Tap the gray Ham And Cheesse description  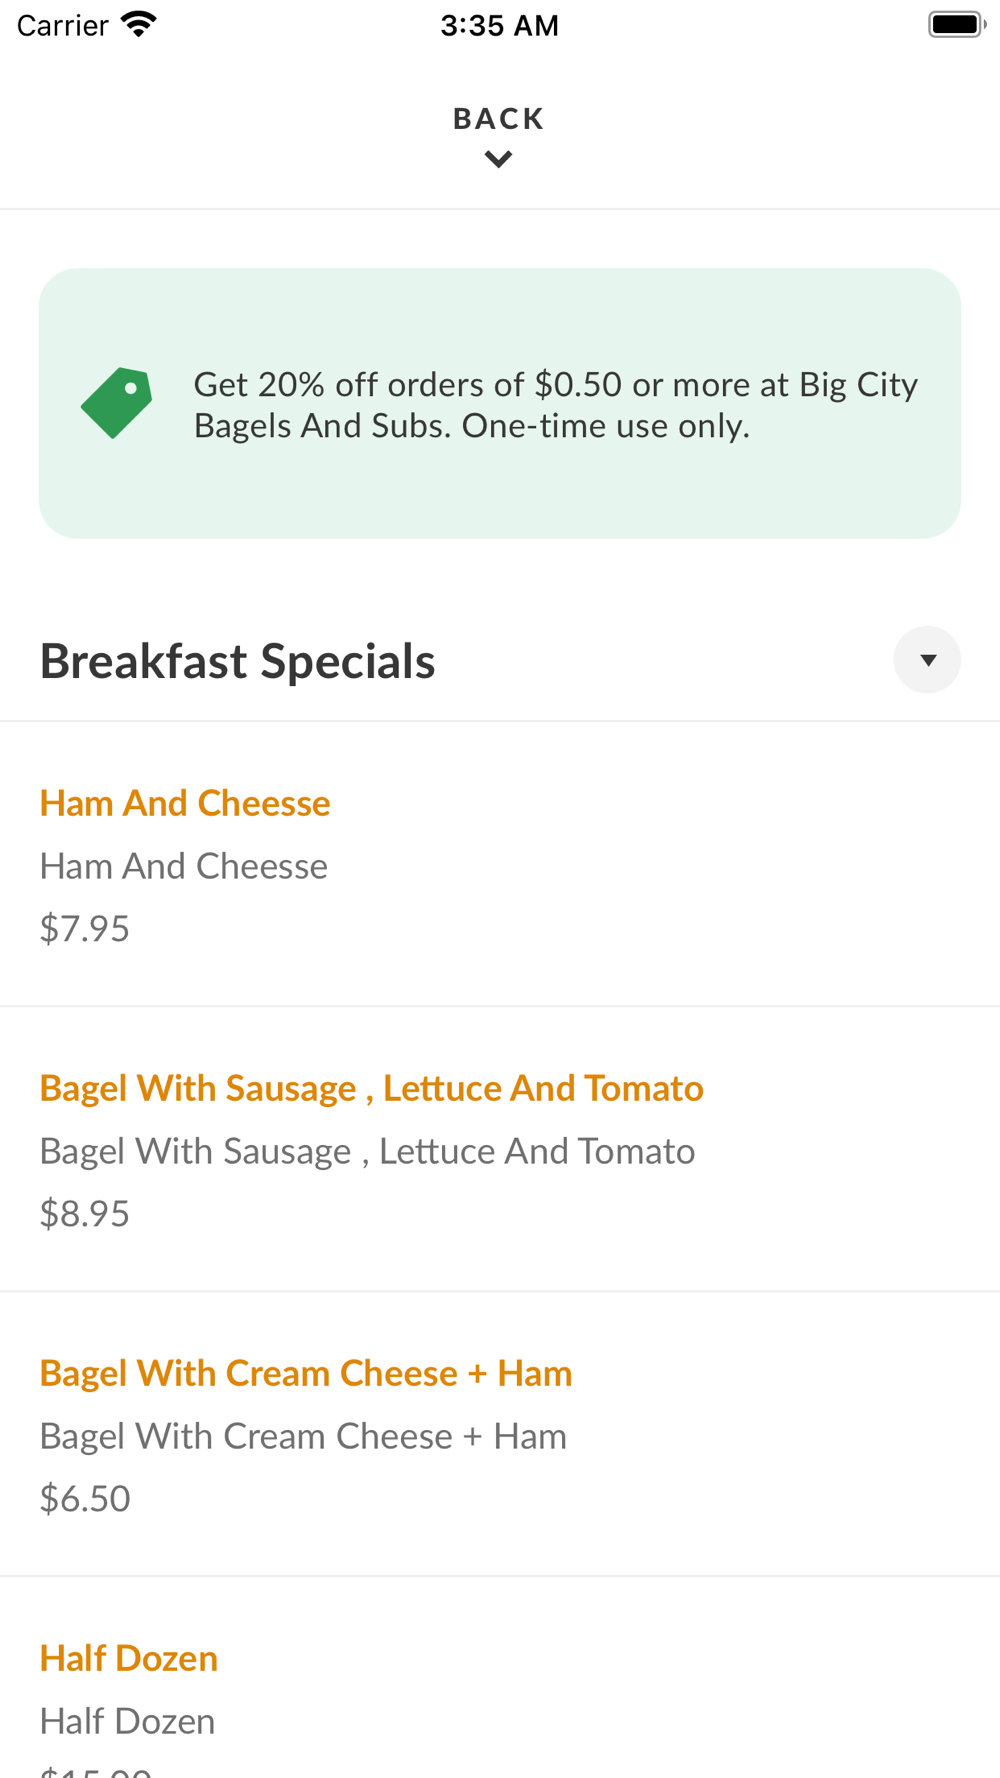click(x=183, y=866)
